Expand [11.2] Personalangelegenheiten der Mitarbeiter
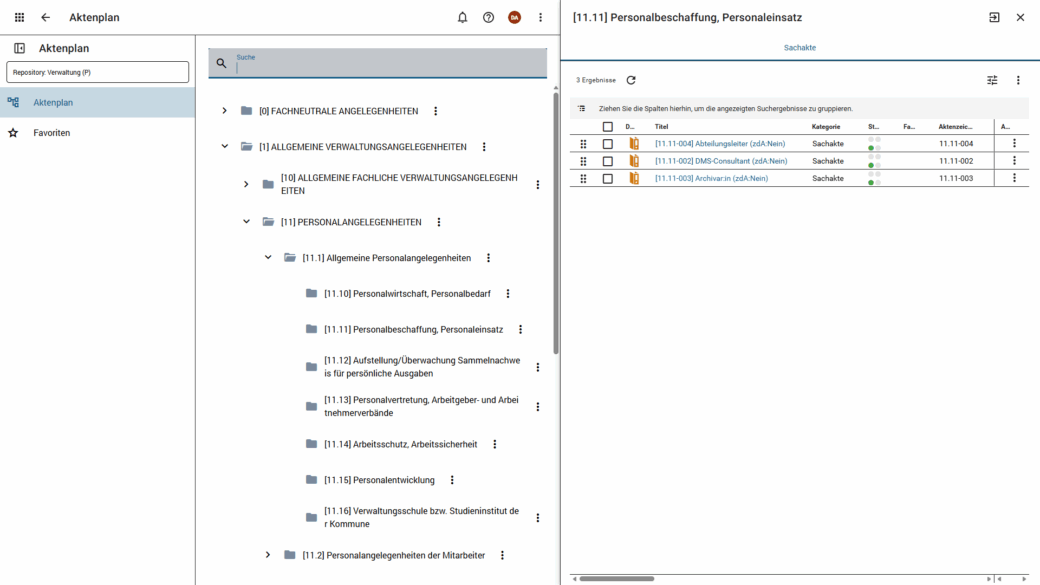The width and height of the screenshot is (1040, 585). 267,555
